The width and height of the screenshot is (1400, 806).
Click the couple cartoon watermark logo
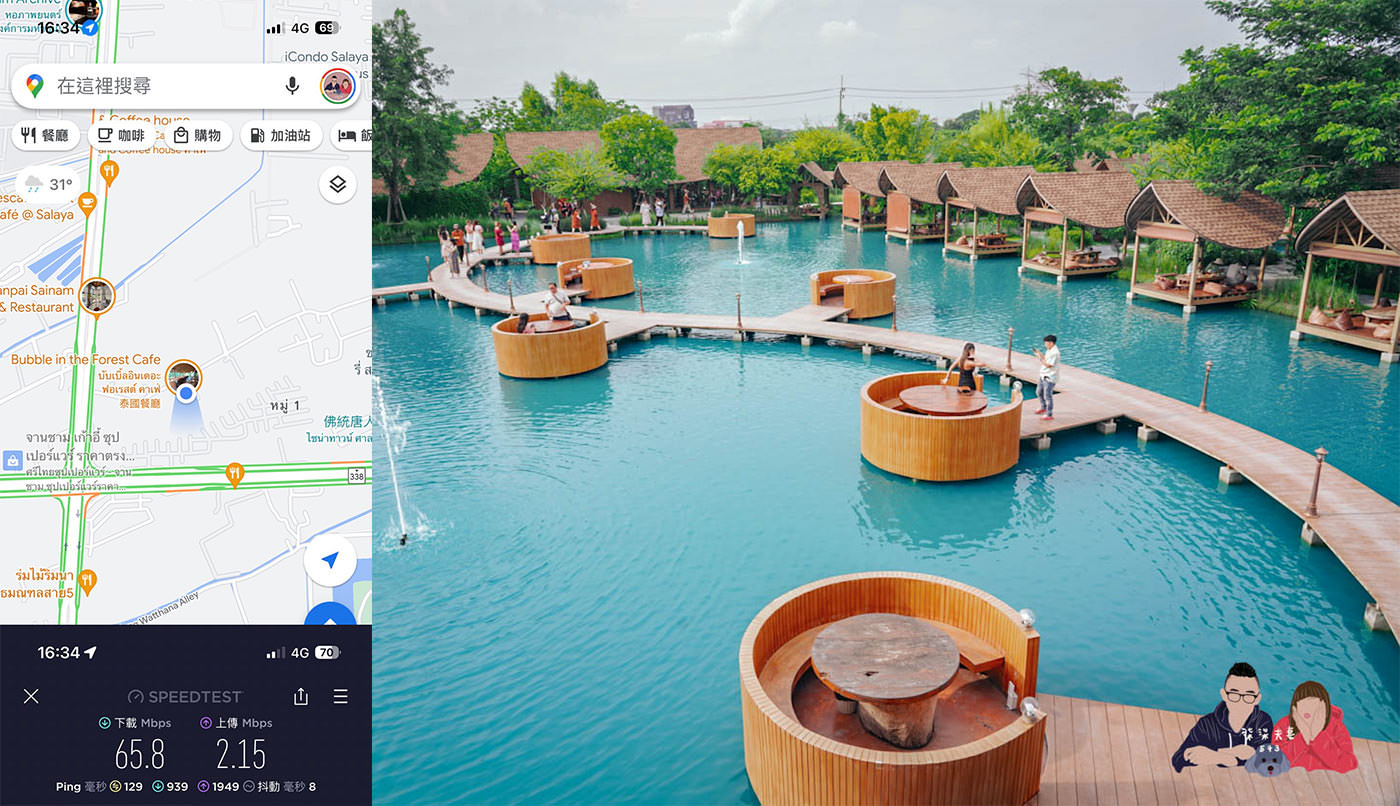coord(1264,722)
